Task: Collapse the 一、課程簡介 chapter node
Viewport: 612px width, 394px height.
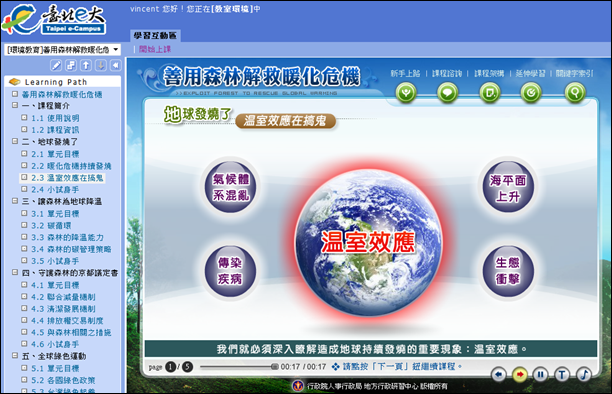Action: coord(15,105)
